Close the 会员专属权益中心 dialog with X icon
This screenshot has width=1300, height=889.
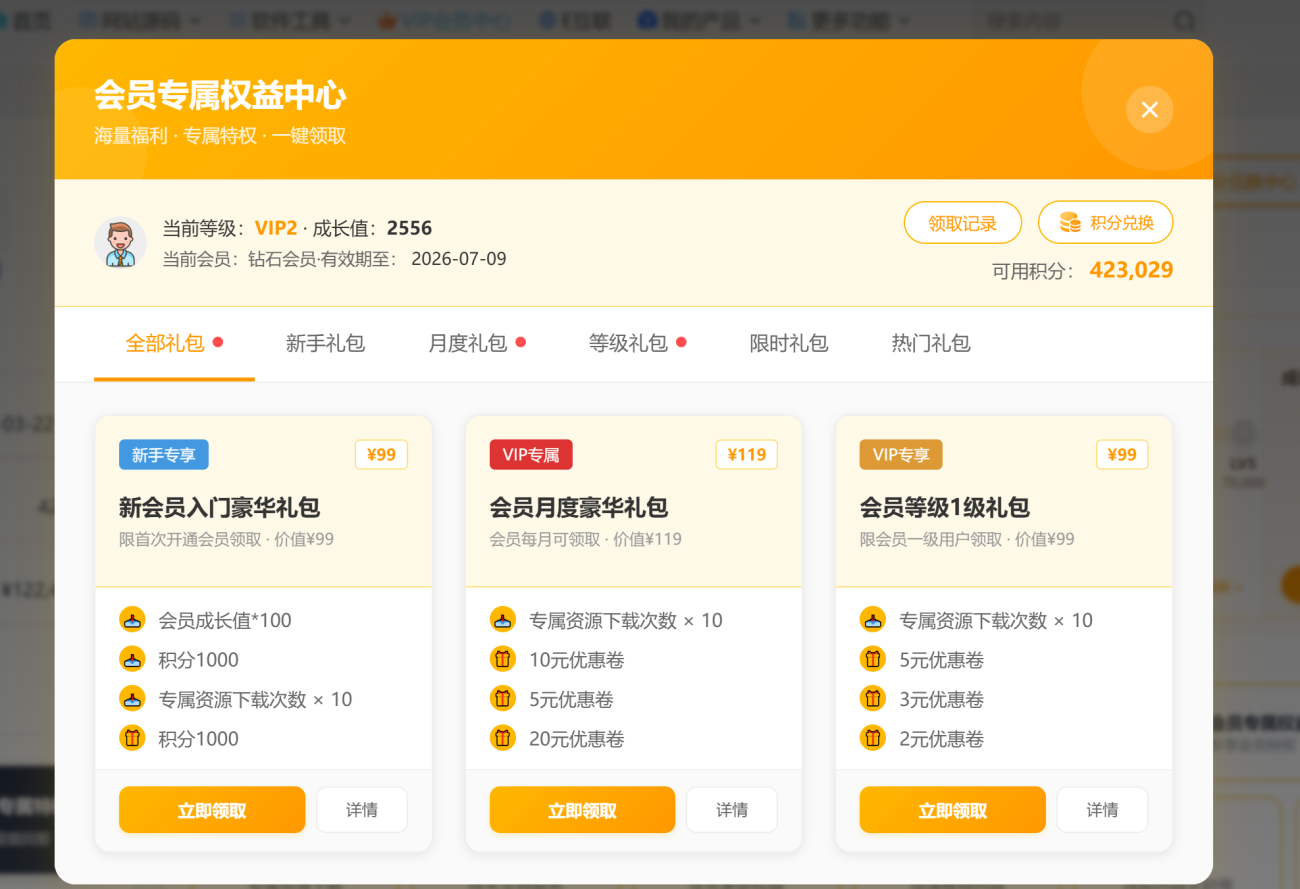pos(1149,110)
